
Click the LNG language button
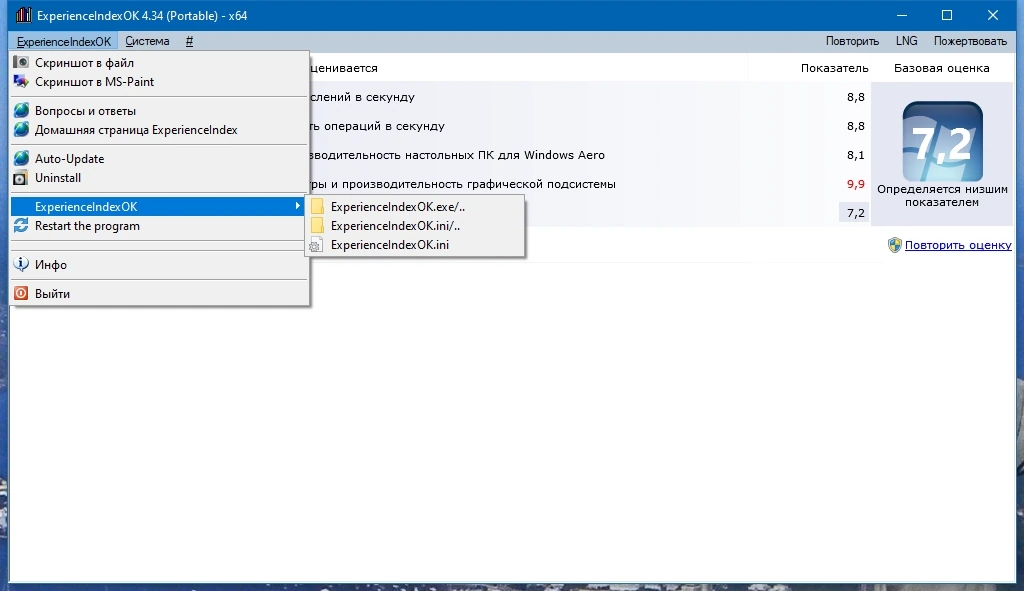tap(906, 41)
